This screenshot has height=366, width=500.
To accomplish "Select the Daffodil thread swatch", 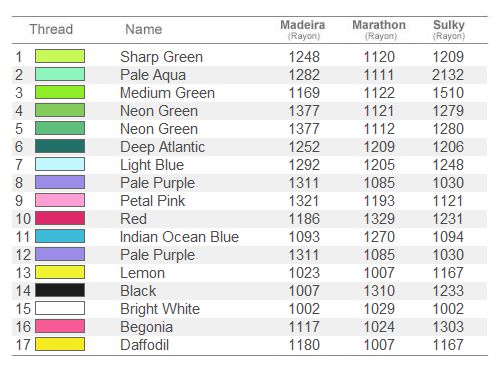I will [x=60, y=344].
